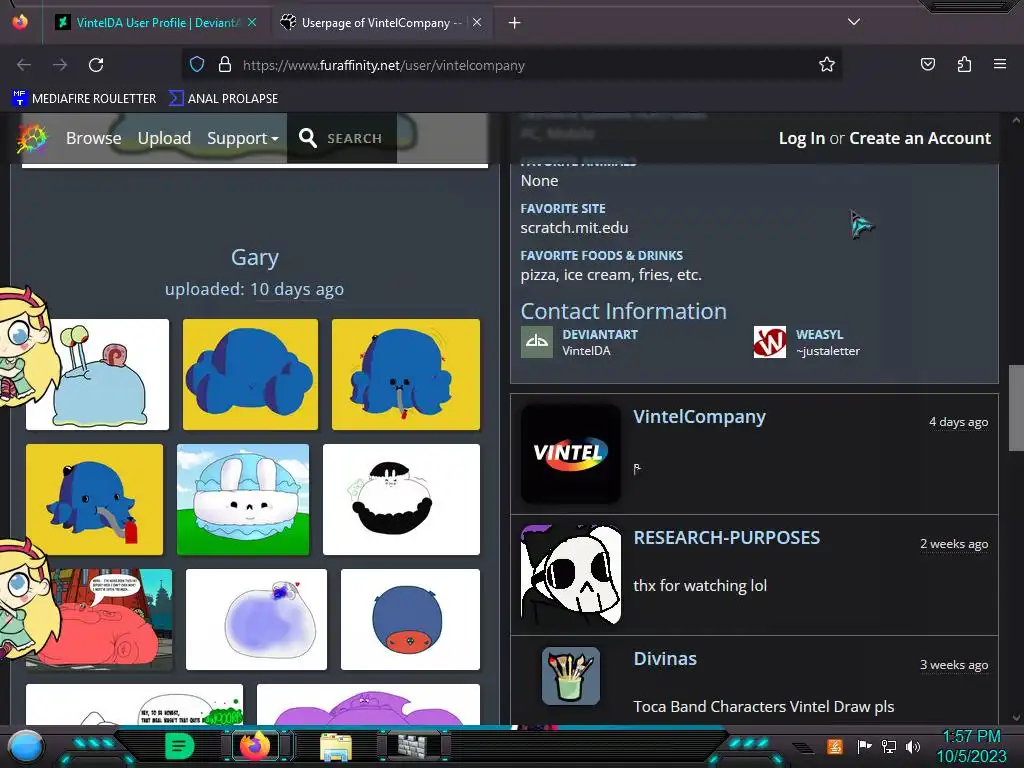Open the brick wall taskbar app
1024x768 pixels.
(x=414, y=746)
